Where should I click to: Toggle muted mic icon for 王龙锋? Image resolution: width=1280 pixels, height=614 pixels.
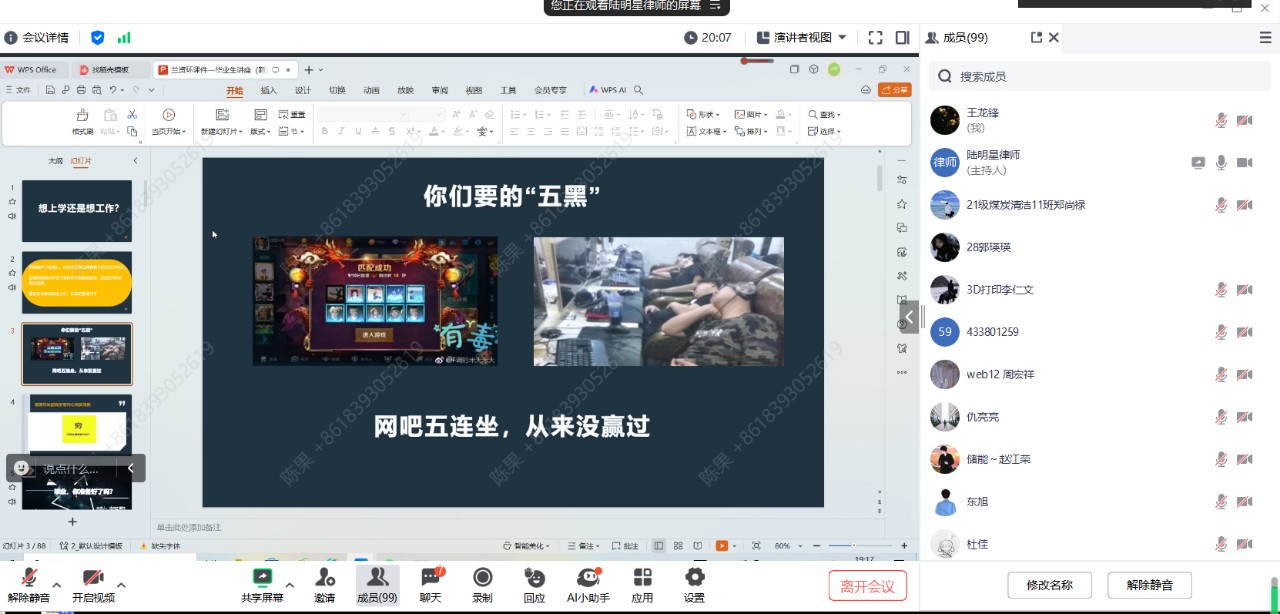[1221, 120]
